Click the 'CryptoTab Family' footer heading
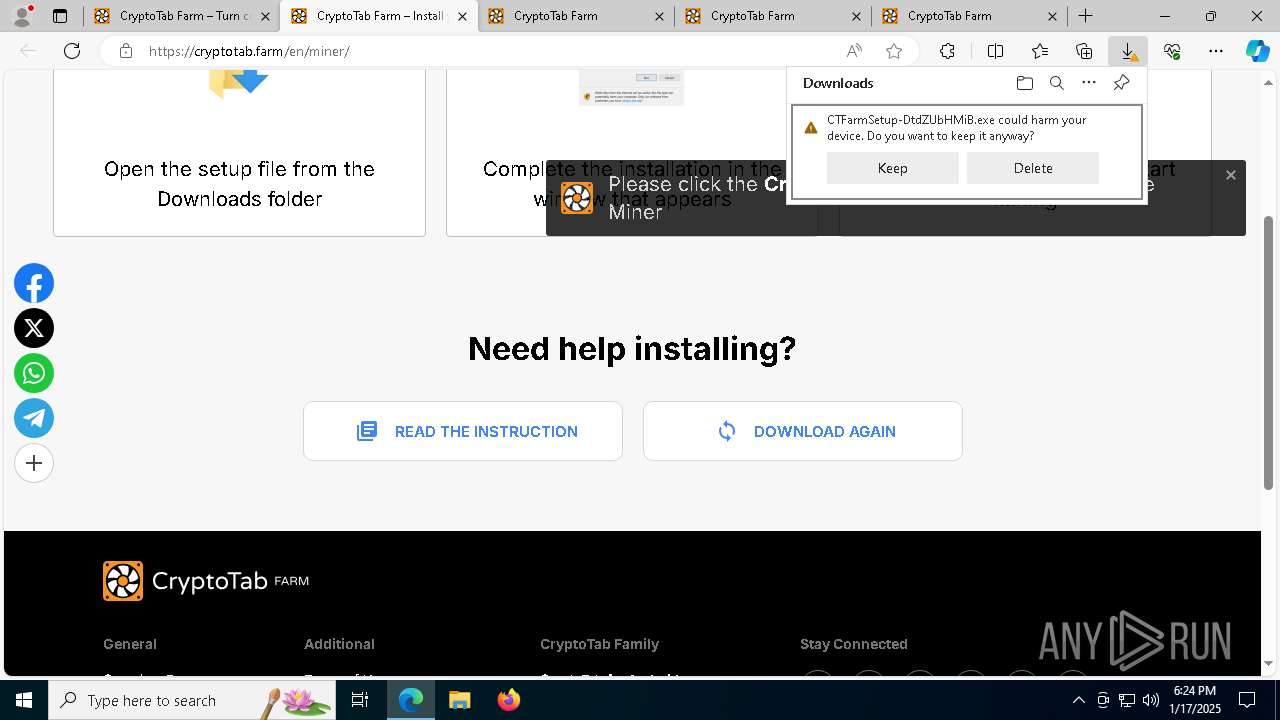 (x=599, y=644)
